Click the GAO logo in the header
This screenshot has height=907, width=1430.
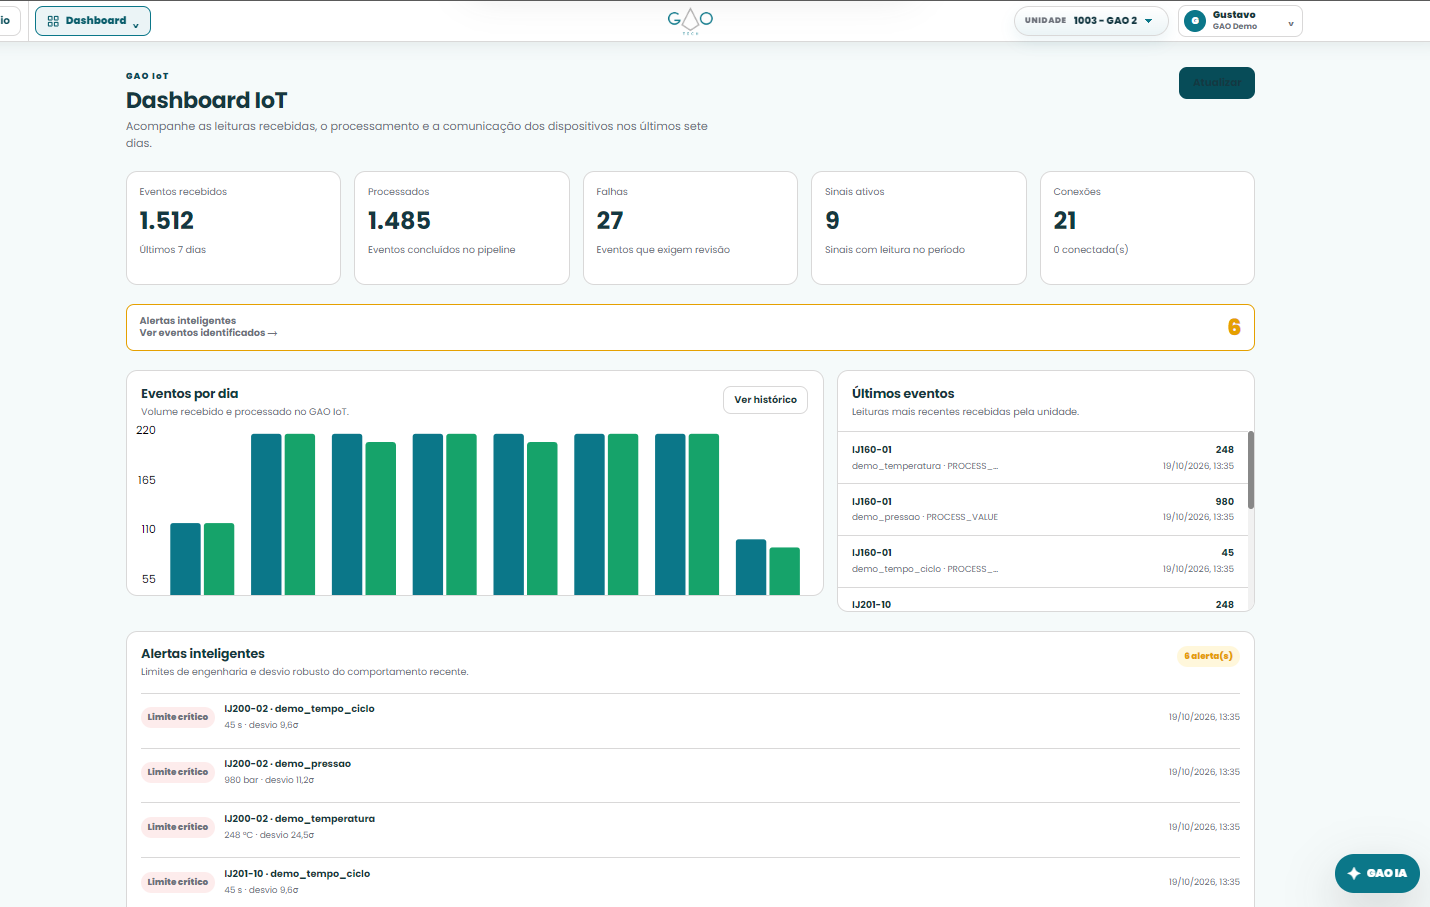[x=690, y=21]
